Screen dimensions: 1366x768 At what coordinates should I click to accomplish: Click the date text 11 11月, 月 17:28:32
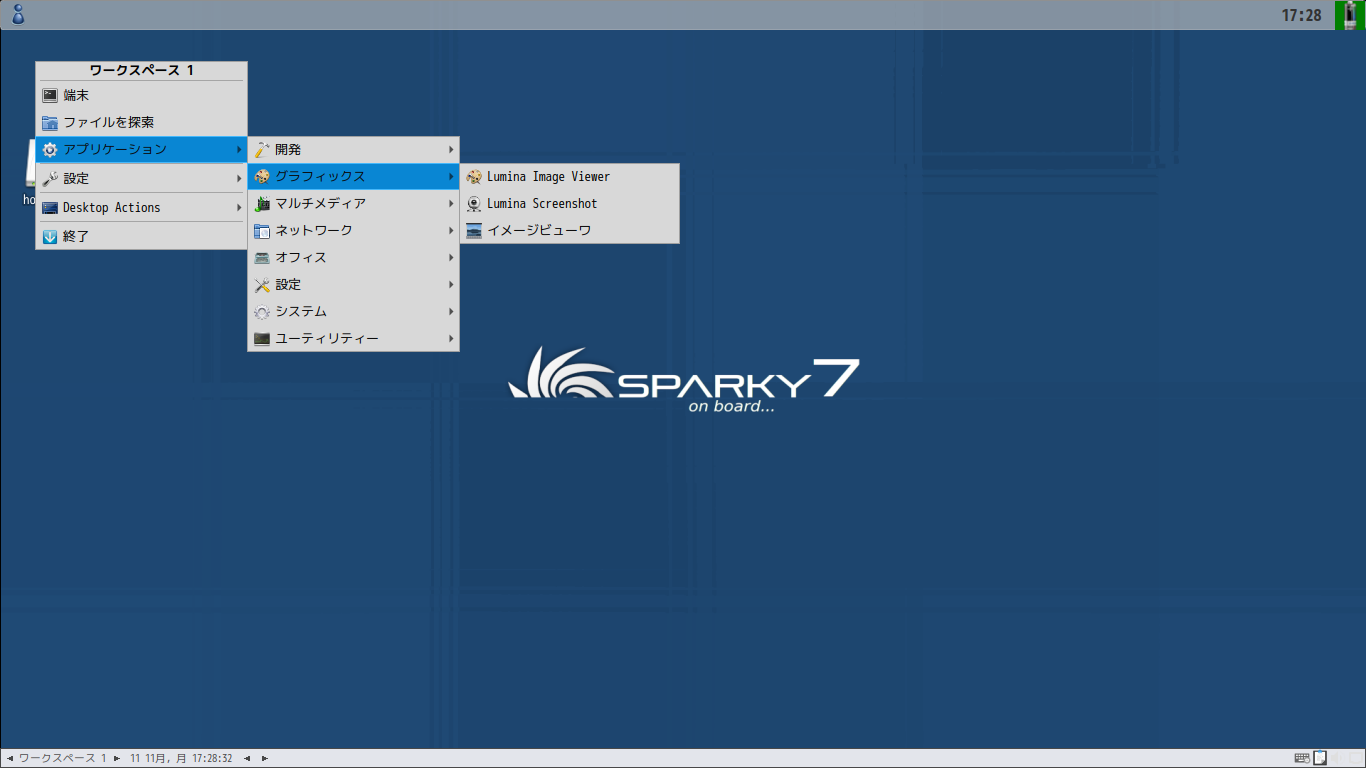point(181,759)
